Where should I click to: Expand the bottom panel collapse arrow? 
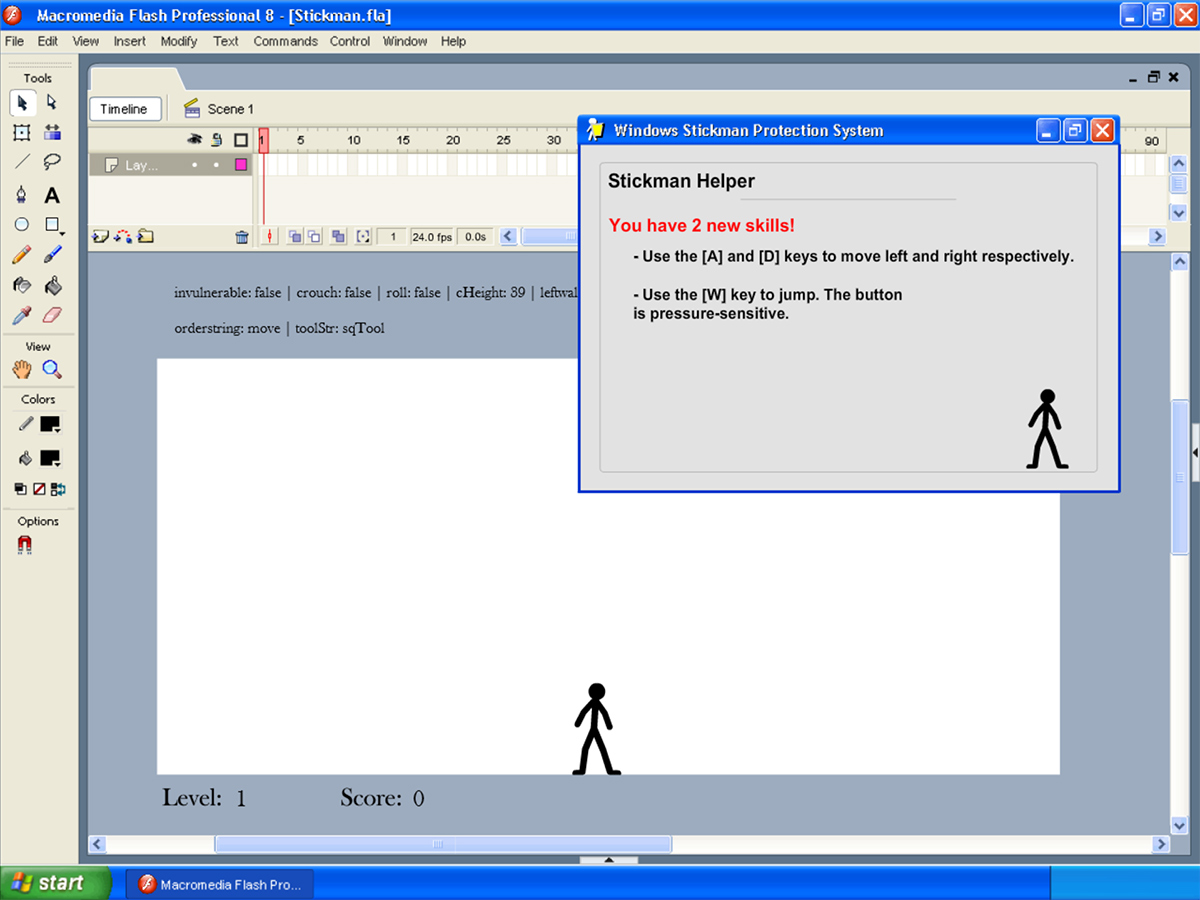click(x=608, y=860)
